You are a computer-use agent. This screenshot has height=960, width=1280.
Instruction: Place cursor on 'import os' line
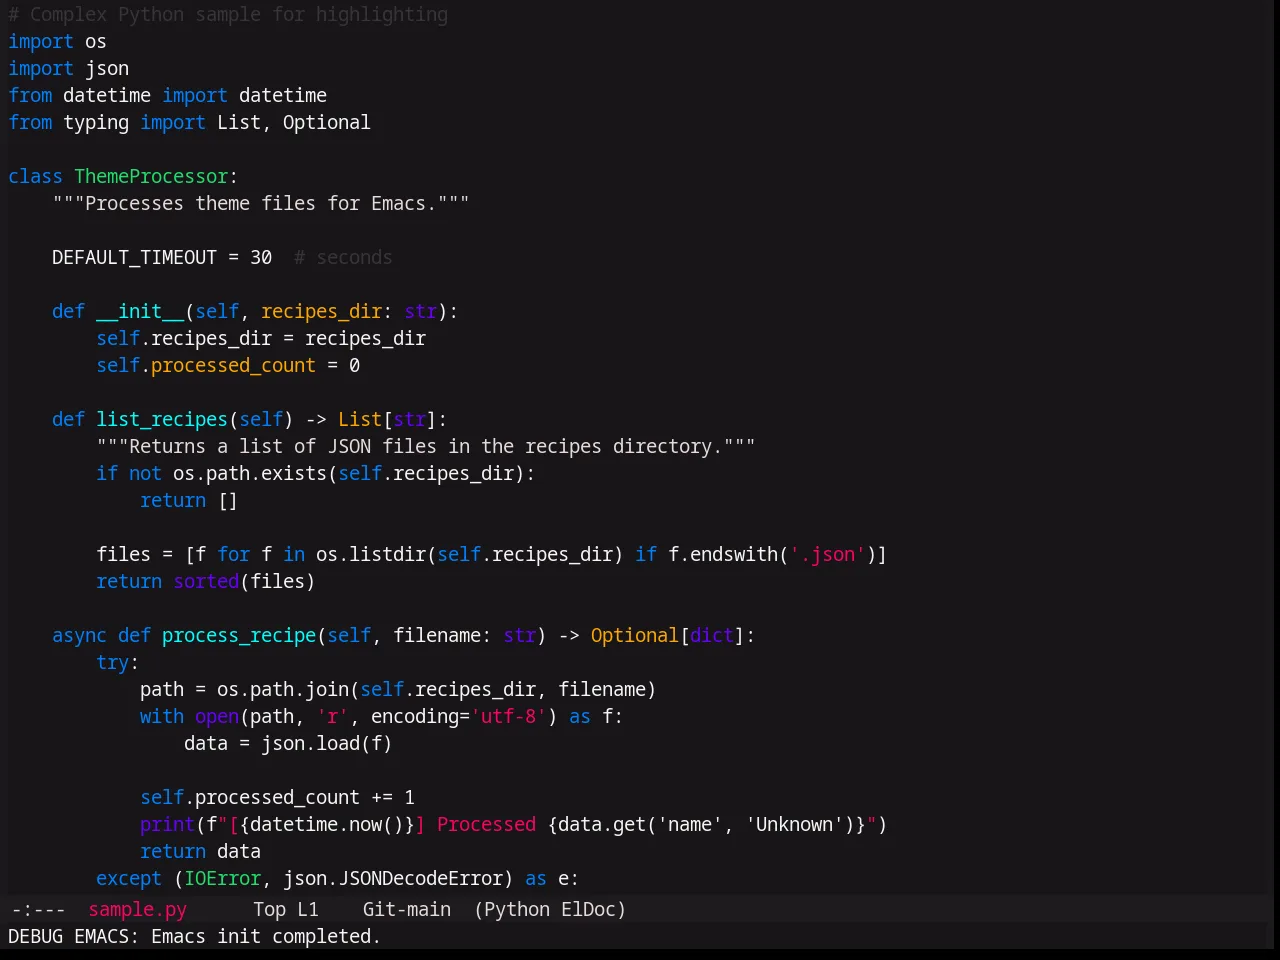[57, 41]
